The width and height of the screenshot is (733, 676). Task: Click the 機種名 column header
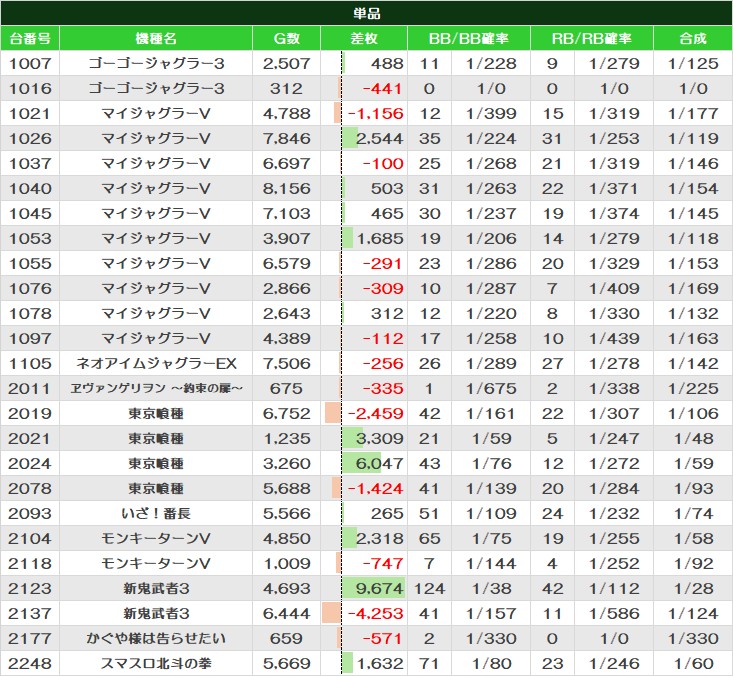[x=156, y=38]
